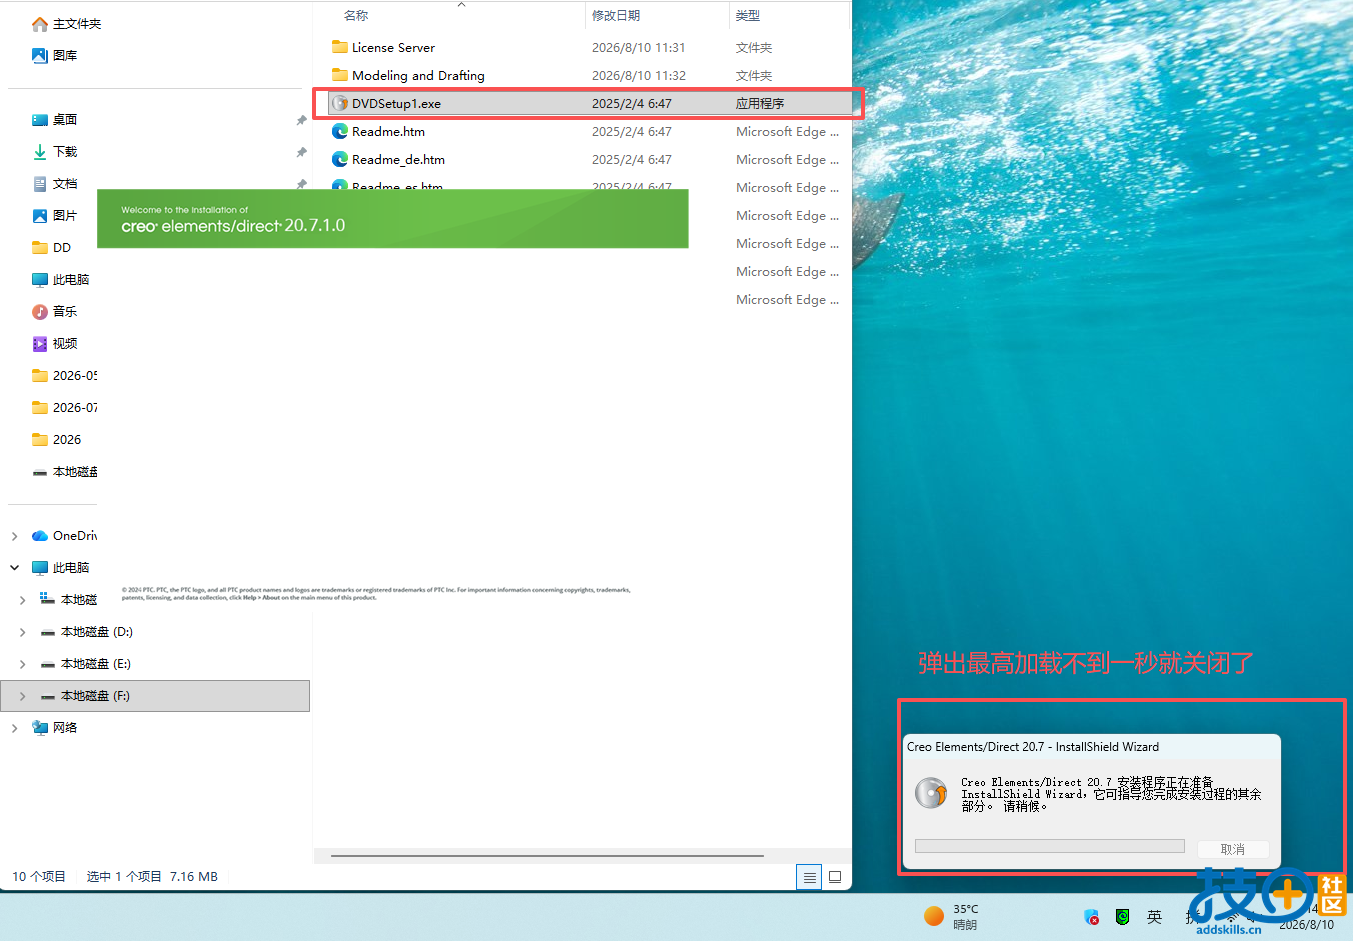This screenshot has height=941, width=1353.
Task: Open the weather widget showing 35°C
Action: point(952,916)
